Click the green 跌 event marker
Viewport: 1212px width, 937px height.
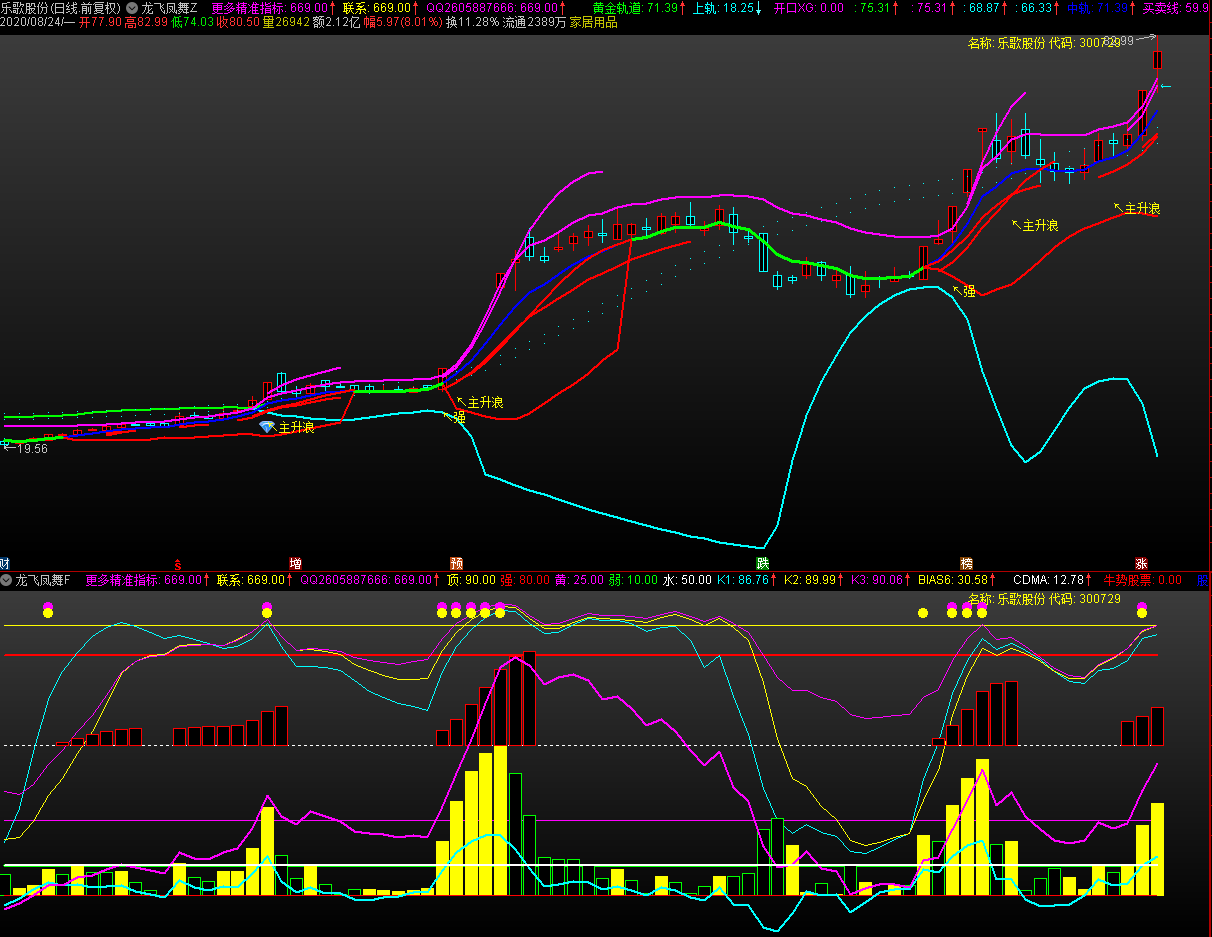tap(763, 564)
